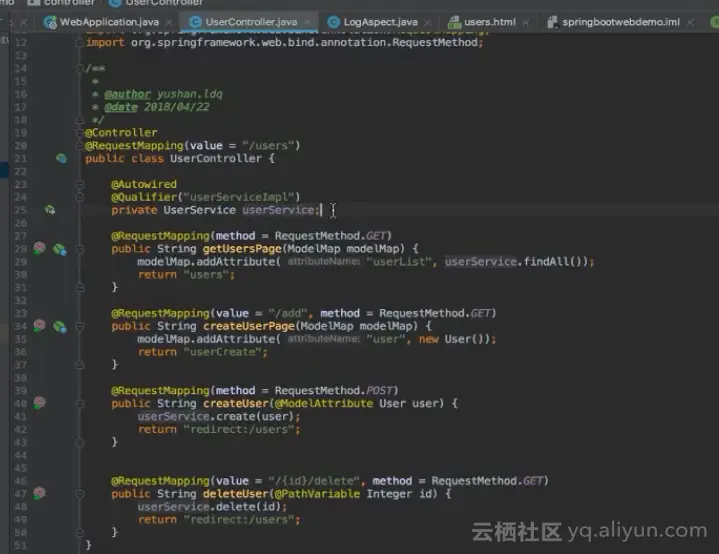Click the getUsersPage method name
Viewport: 719px width, 554px height.
(x=242, y=249)
